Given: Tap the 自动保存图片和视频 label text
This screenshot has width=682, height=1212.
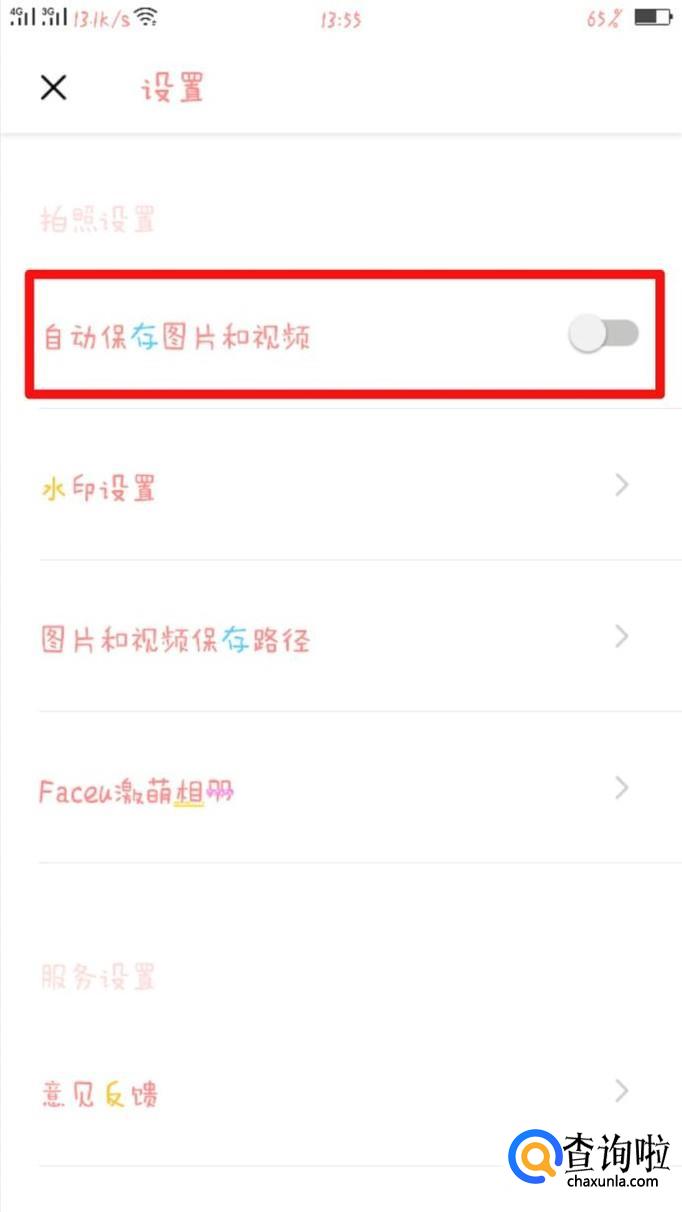Looking at the screenshot, I should tap(177, 335).
